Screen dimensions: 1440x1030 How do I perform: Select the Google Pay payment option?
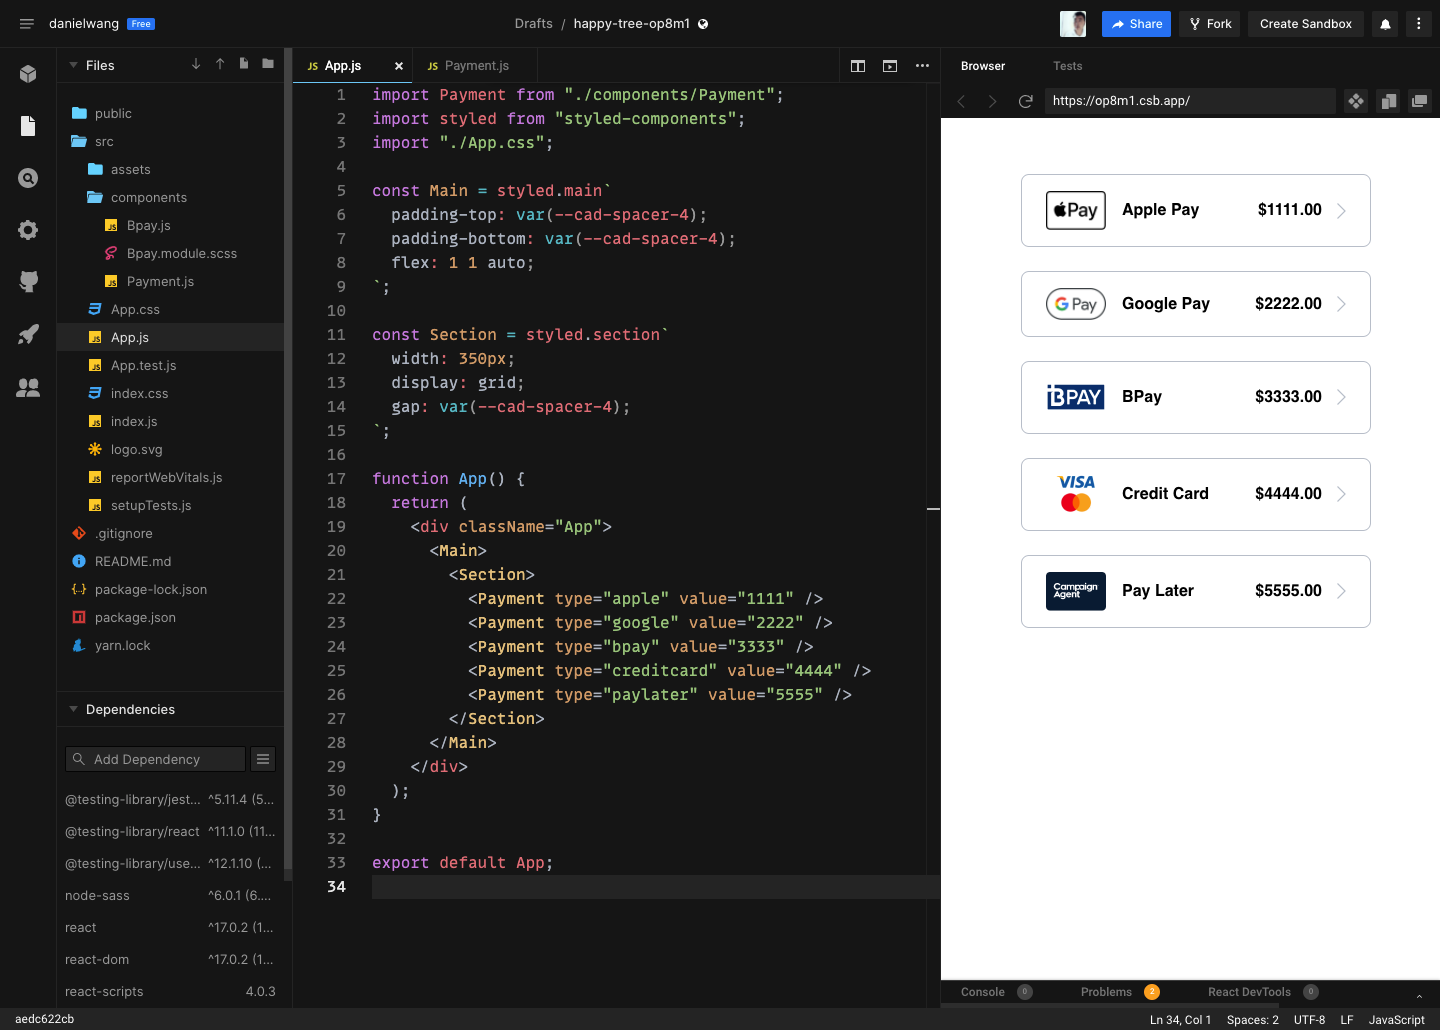(x=1196, y=304)
